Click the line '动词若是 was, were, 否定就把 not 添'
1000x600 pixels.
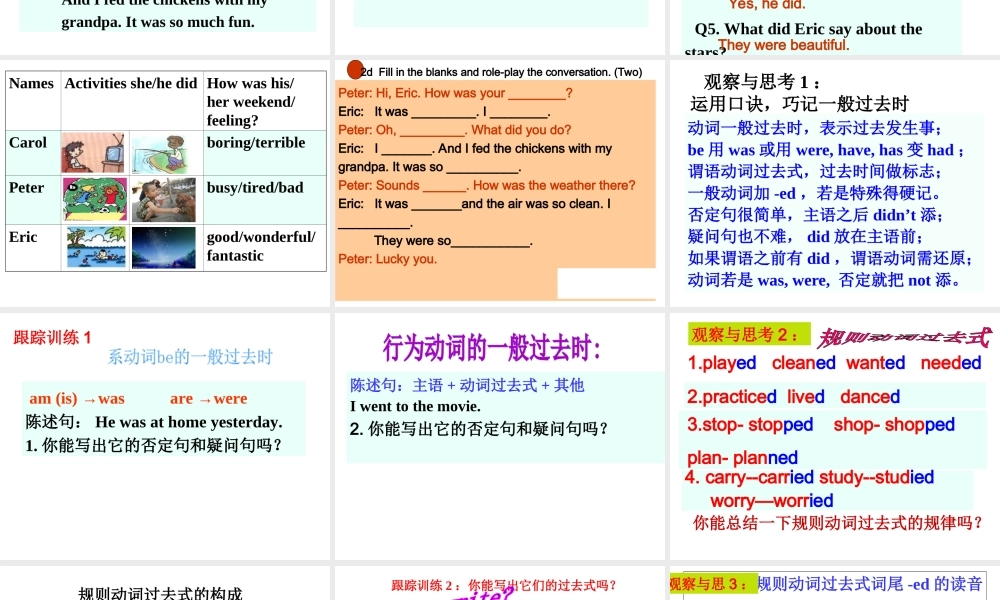[x=824, y=280]
